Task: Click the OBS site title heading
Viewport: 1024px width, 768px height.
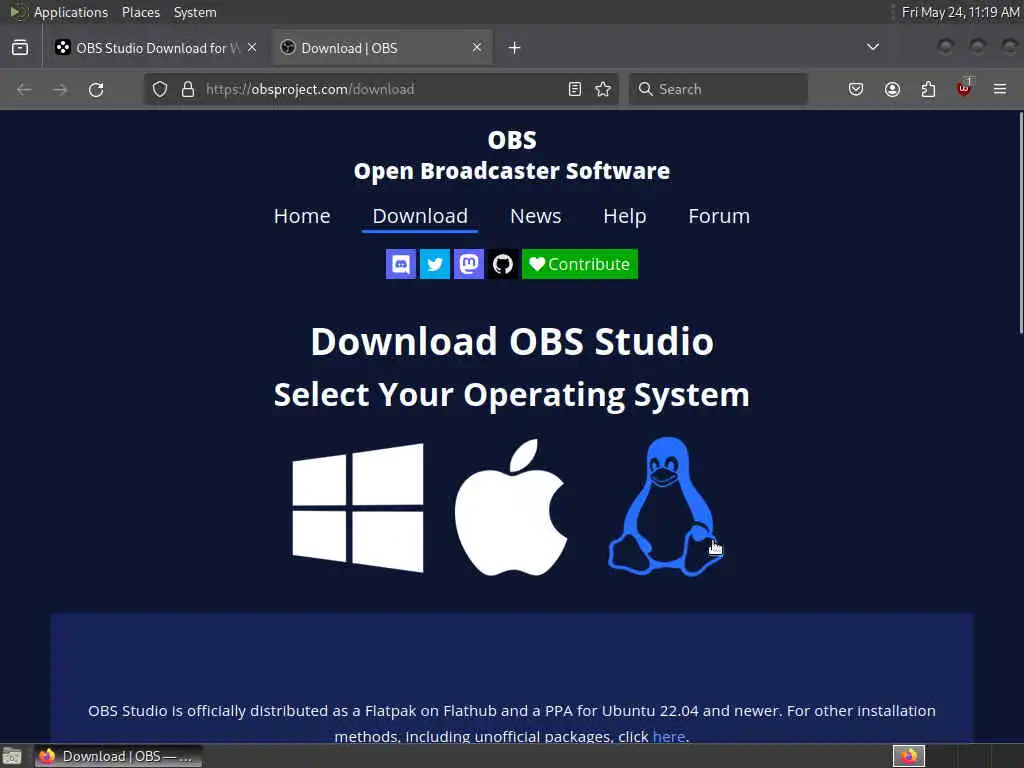Action: (x=512, y=155)
